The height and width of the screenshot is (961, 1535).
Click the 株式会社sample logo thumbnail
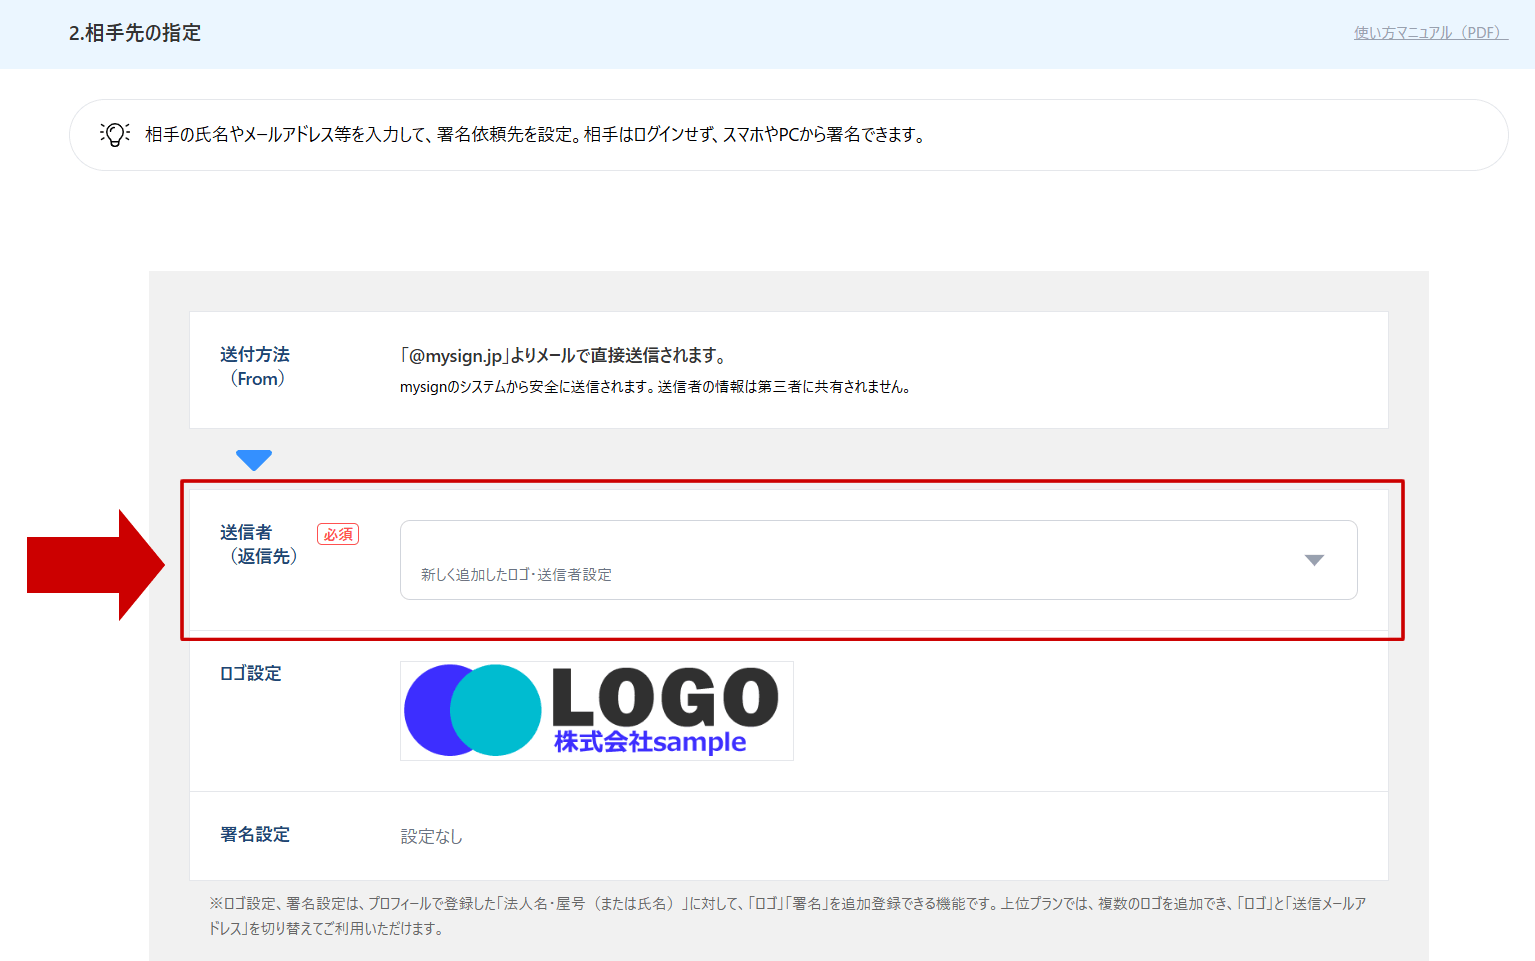coord(596,711)
